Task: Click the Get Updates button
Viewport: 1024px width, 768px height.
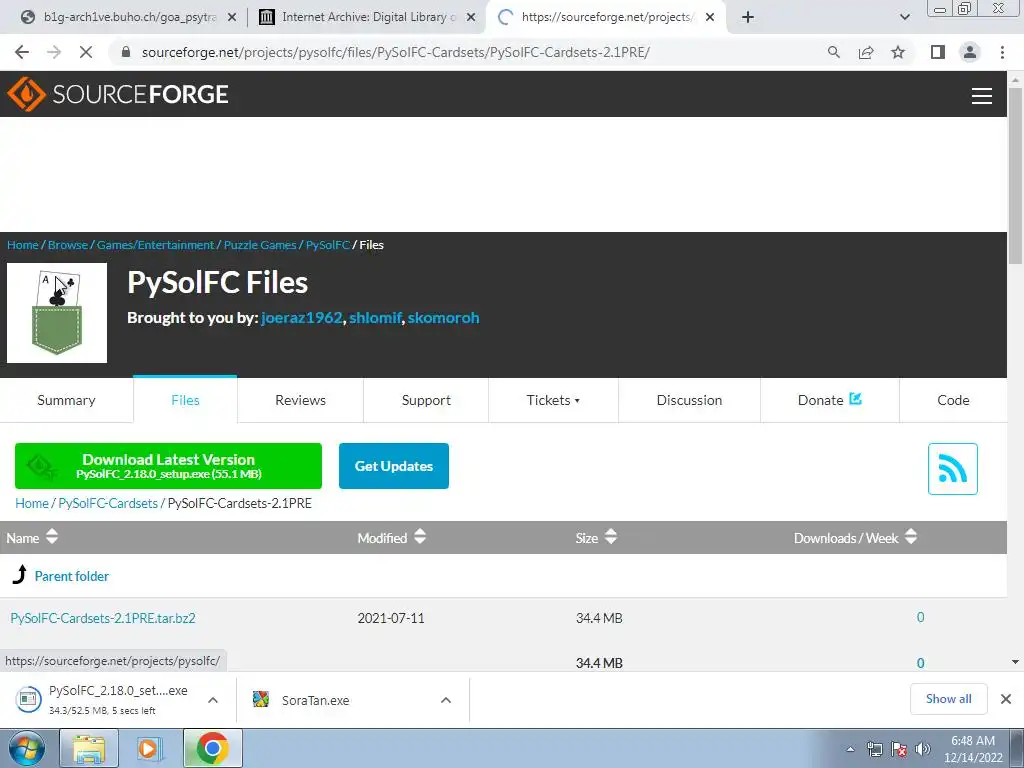Action: pos(394,466)
